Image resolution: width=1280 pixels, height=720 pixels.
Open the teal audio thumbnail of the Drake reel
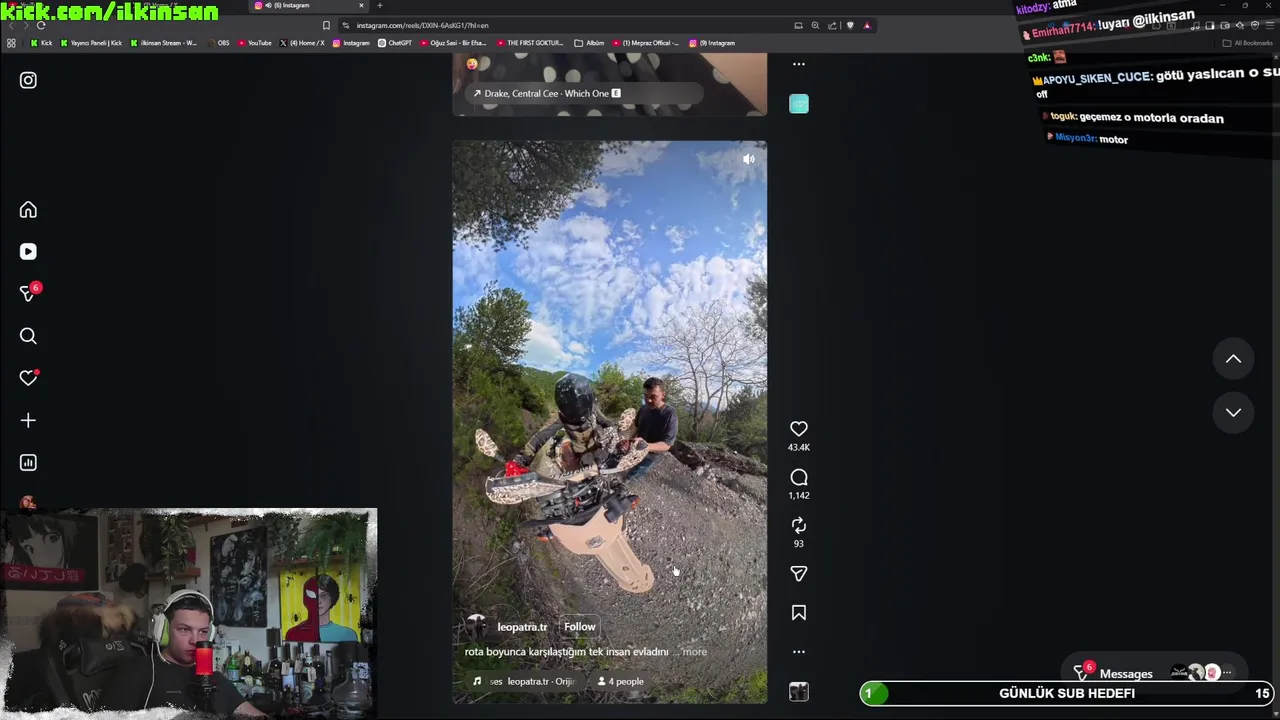tap(798, 104)
